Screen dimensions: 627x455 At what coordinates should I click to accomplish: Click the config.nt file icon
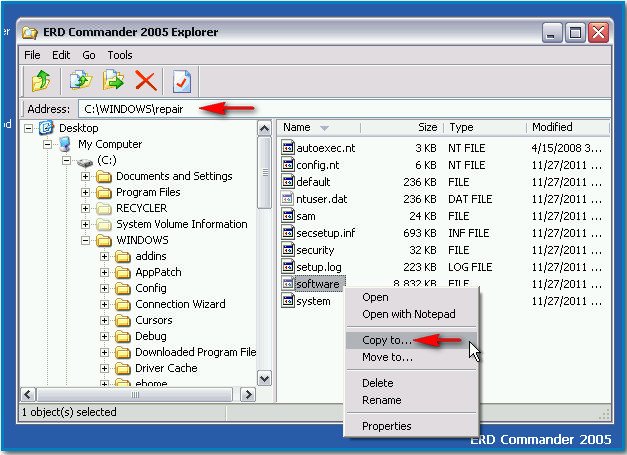[288, 164]
